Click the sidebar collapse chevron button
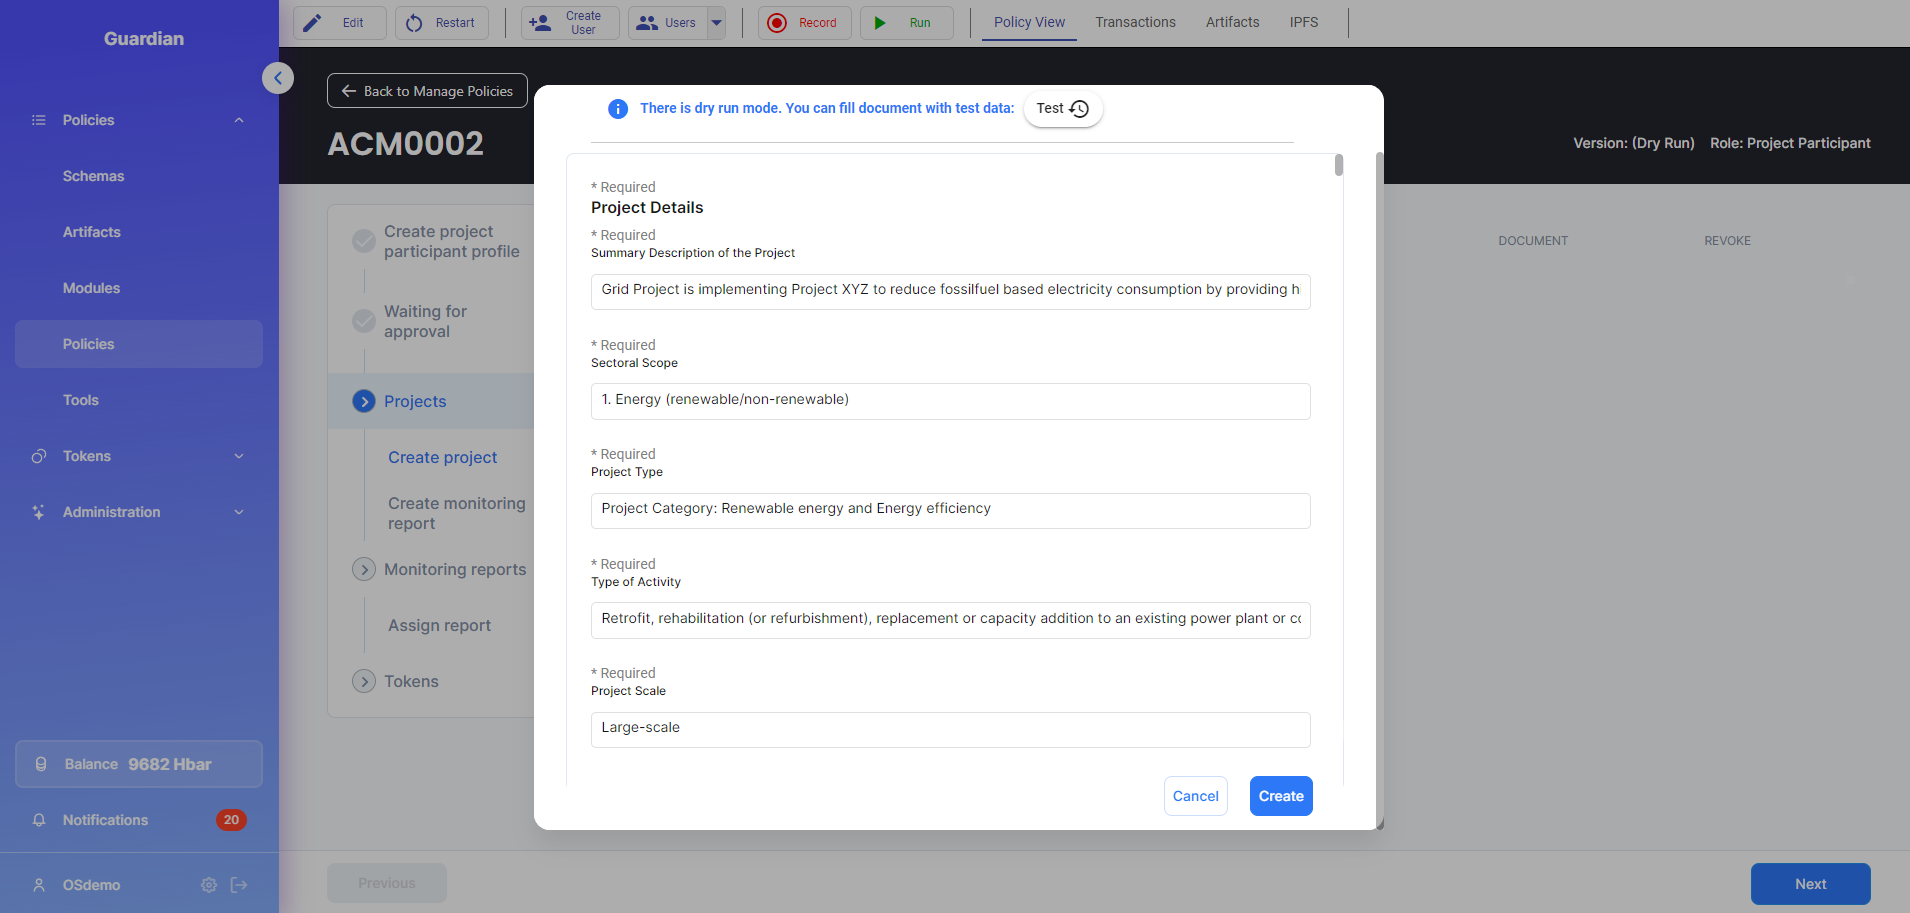 click(x=278, y=78)
